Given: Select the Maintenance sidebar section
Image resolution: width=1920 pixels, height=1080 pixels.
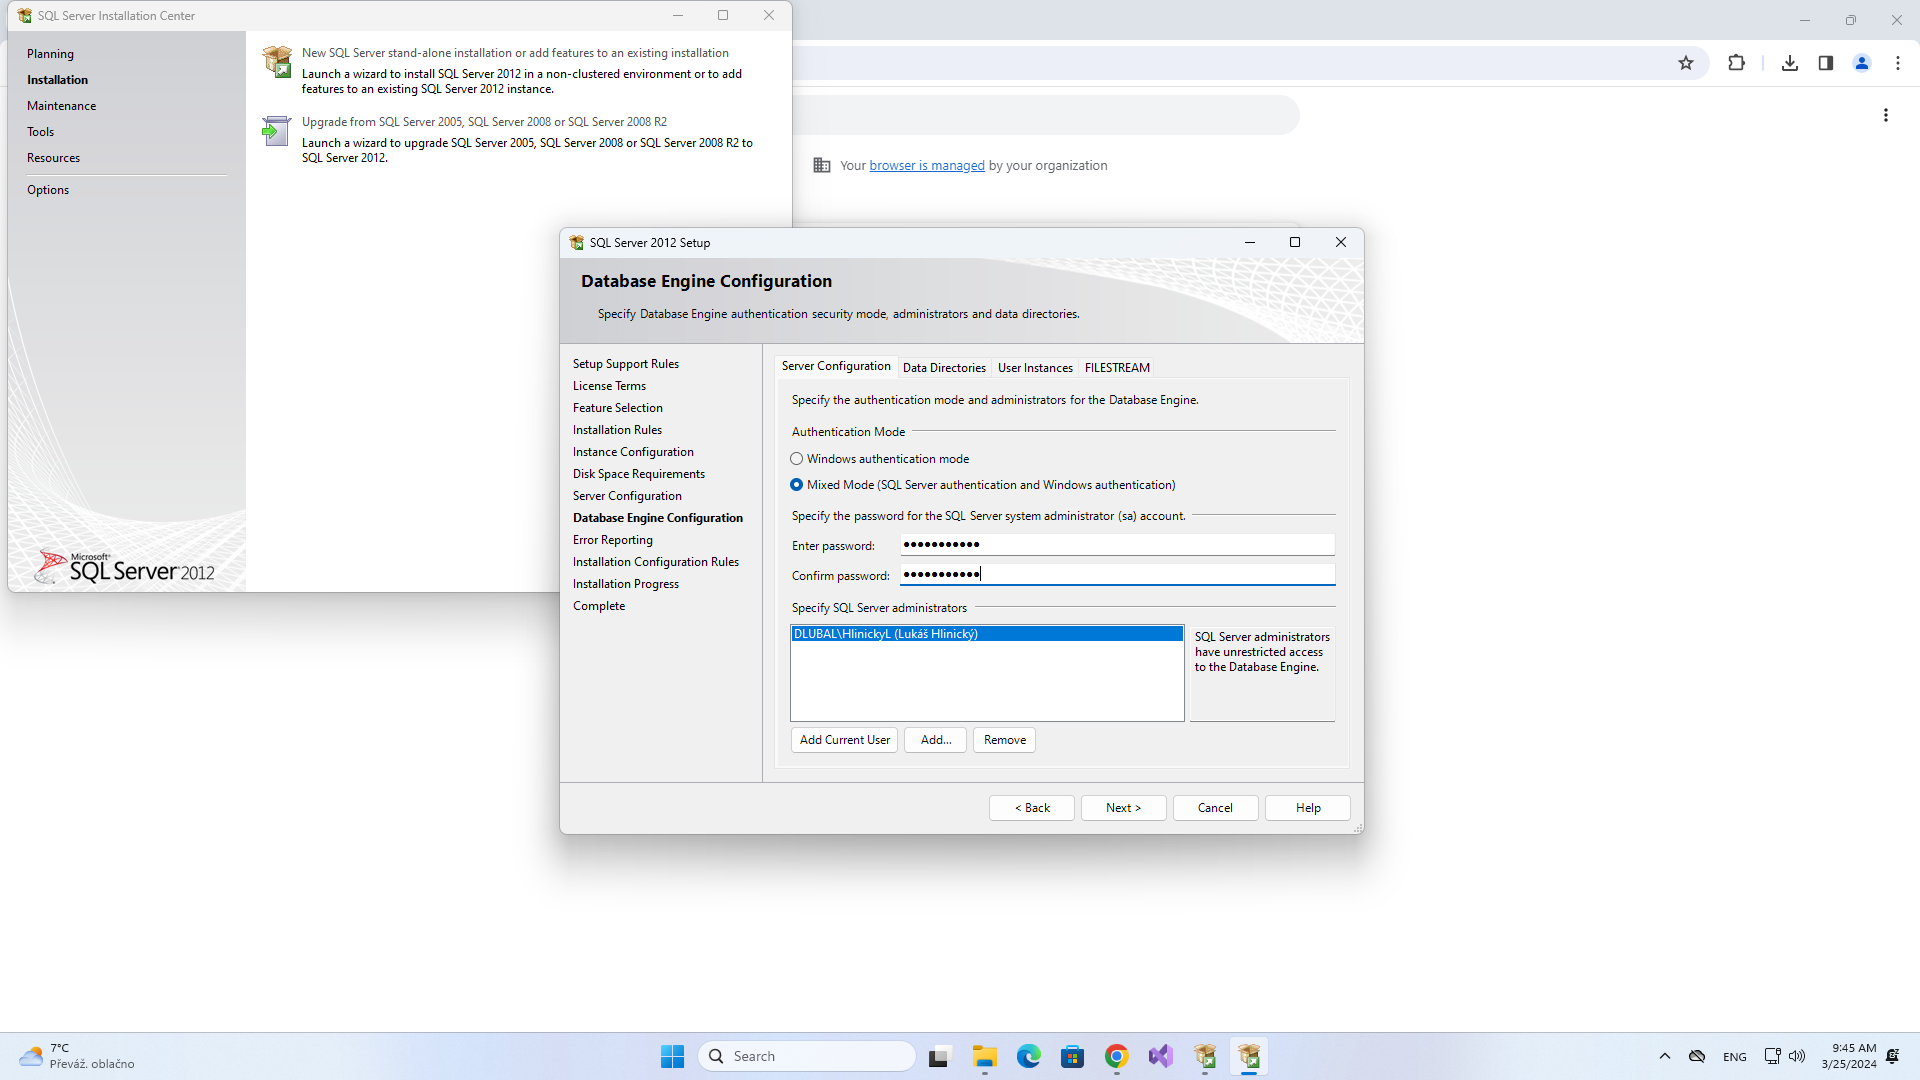Looking at the screenshot, I should point(62,104).
